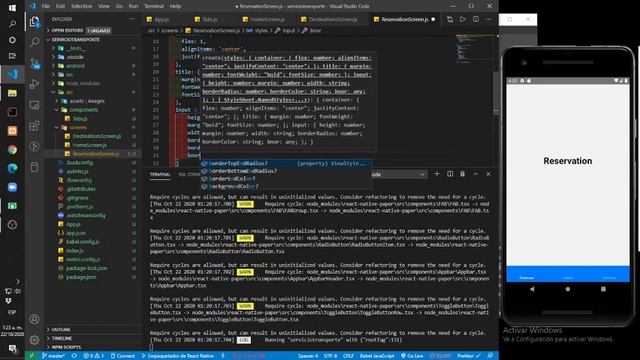640x360 pixels.
Task: Open the Run and Debug view
Action: coord(35,84)
